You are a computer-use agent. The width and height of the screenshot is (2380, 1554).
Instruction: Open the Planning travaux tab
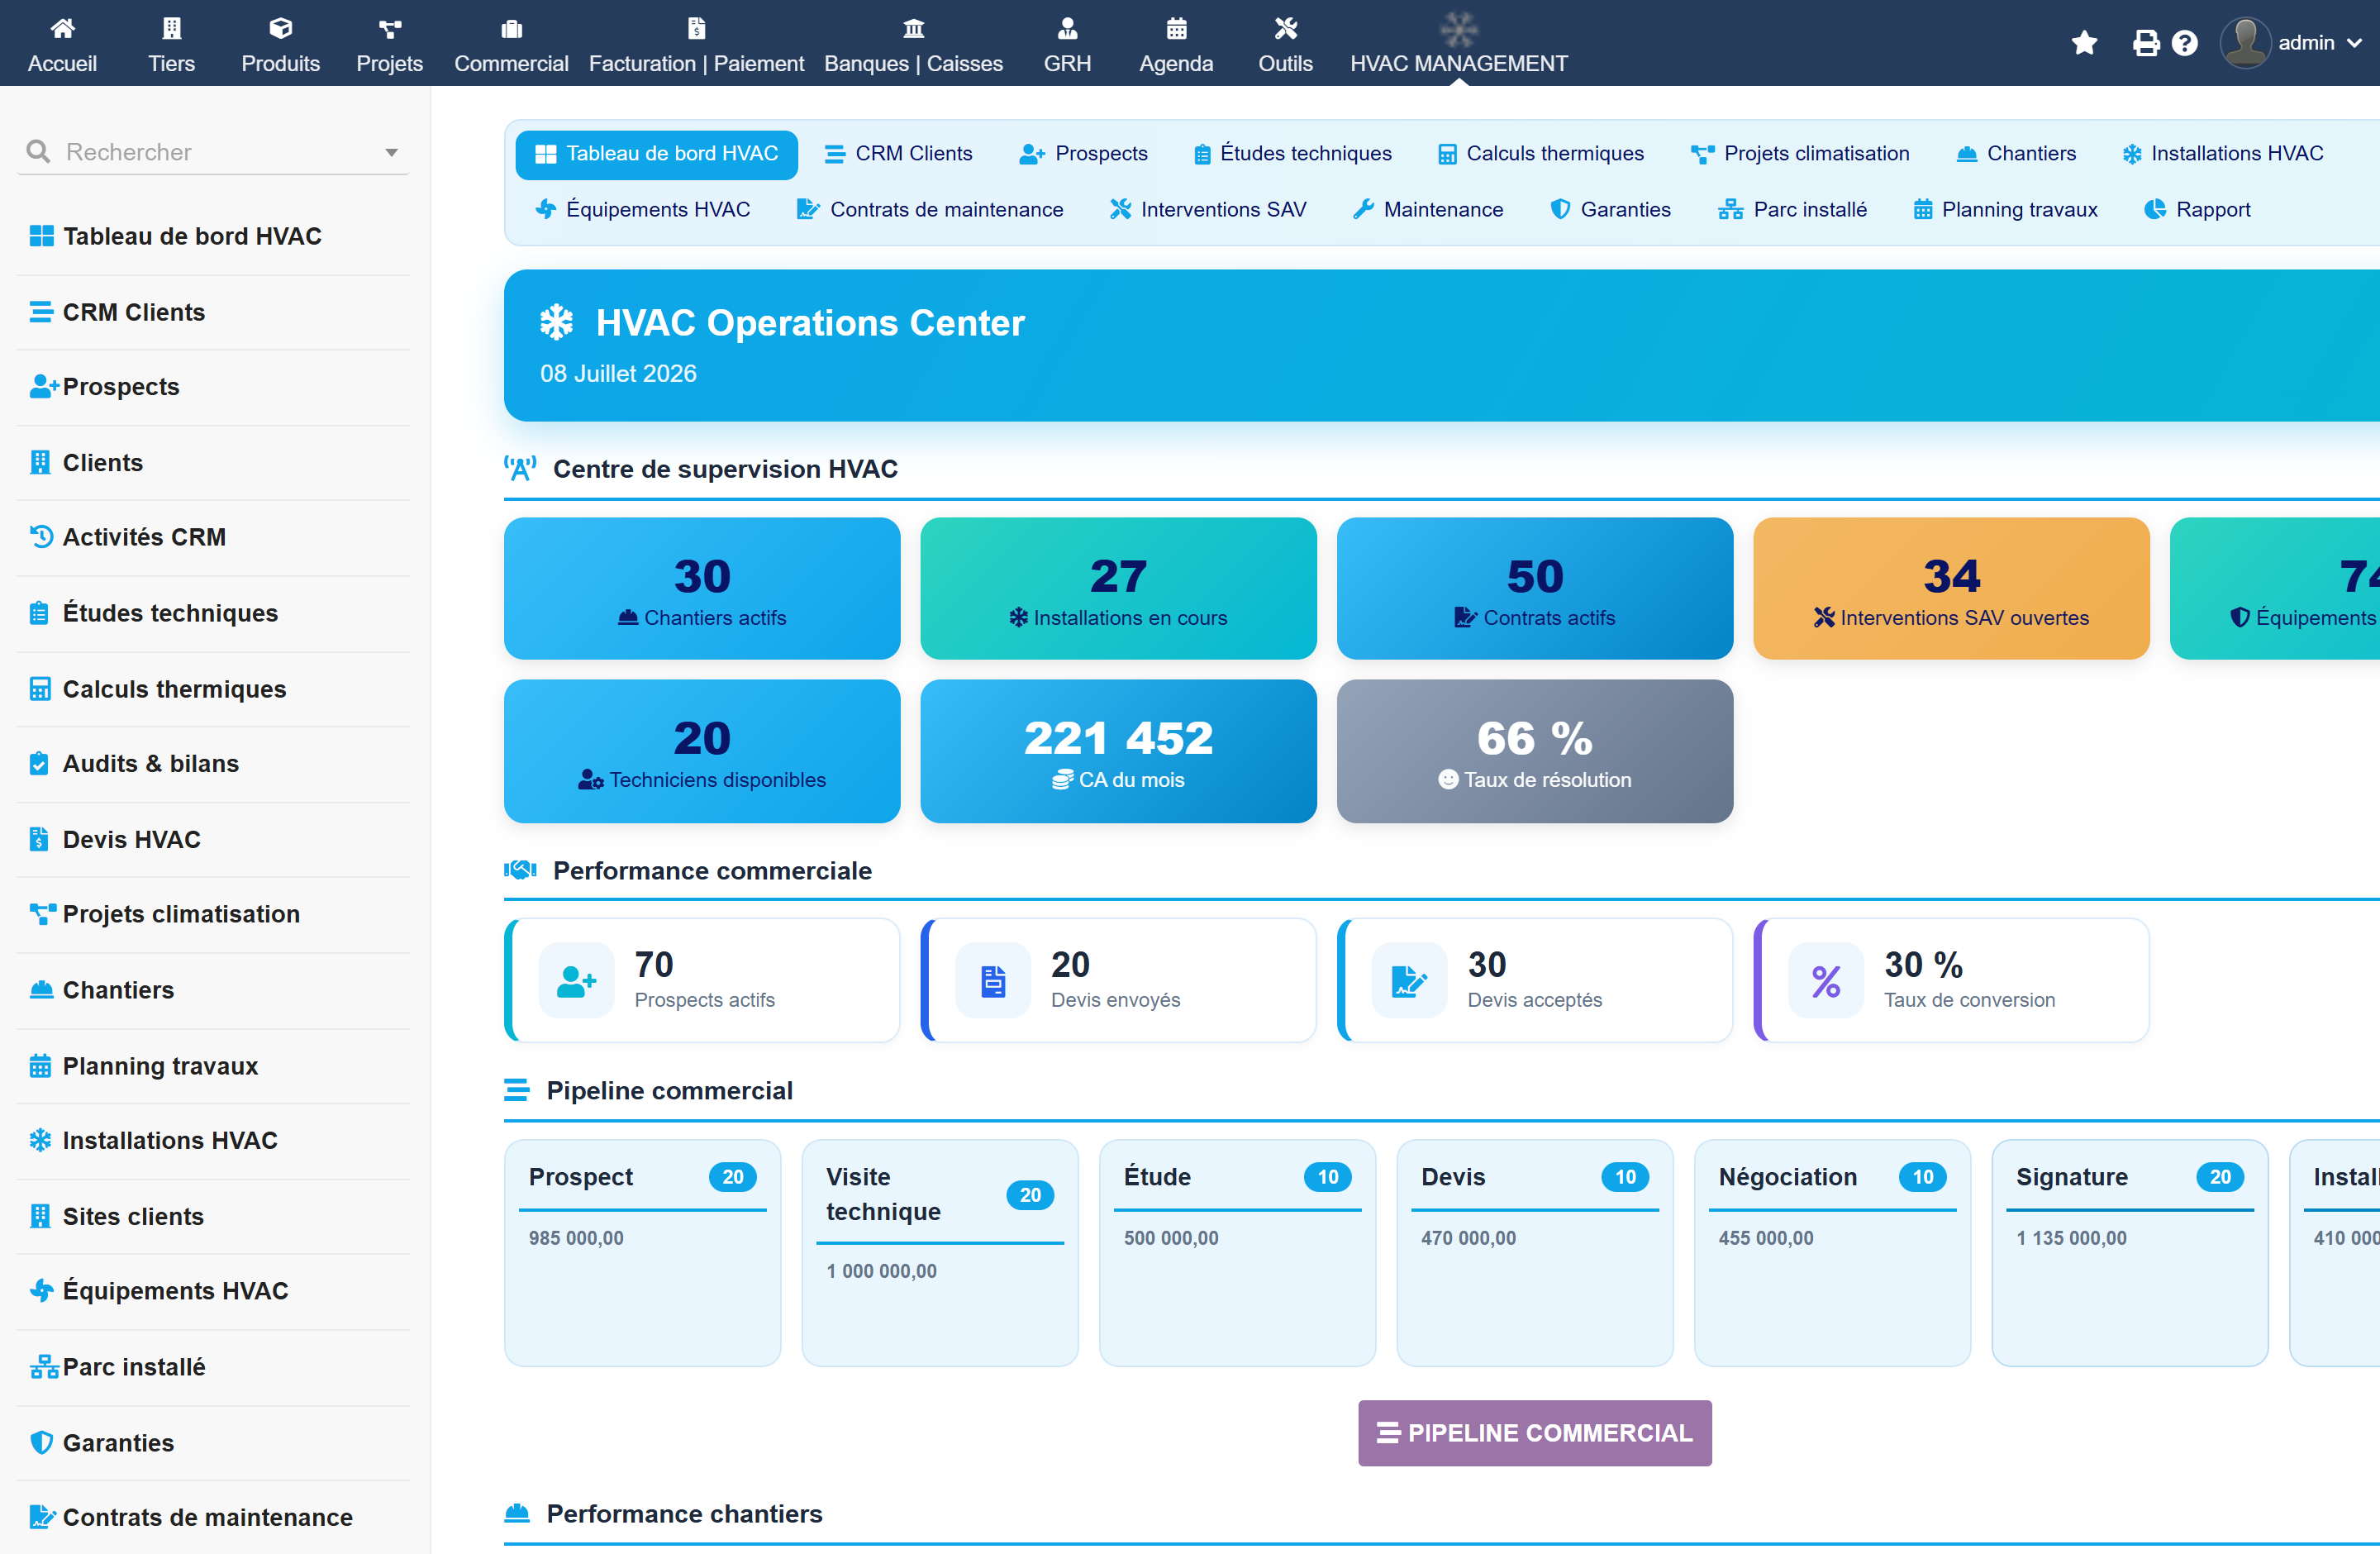tap(2005, 210)
